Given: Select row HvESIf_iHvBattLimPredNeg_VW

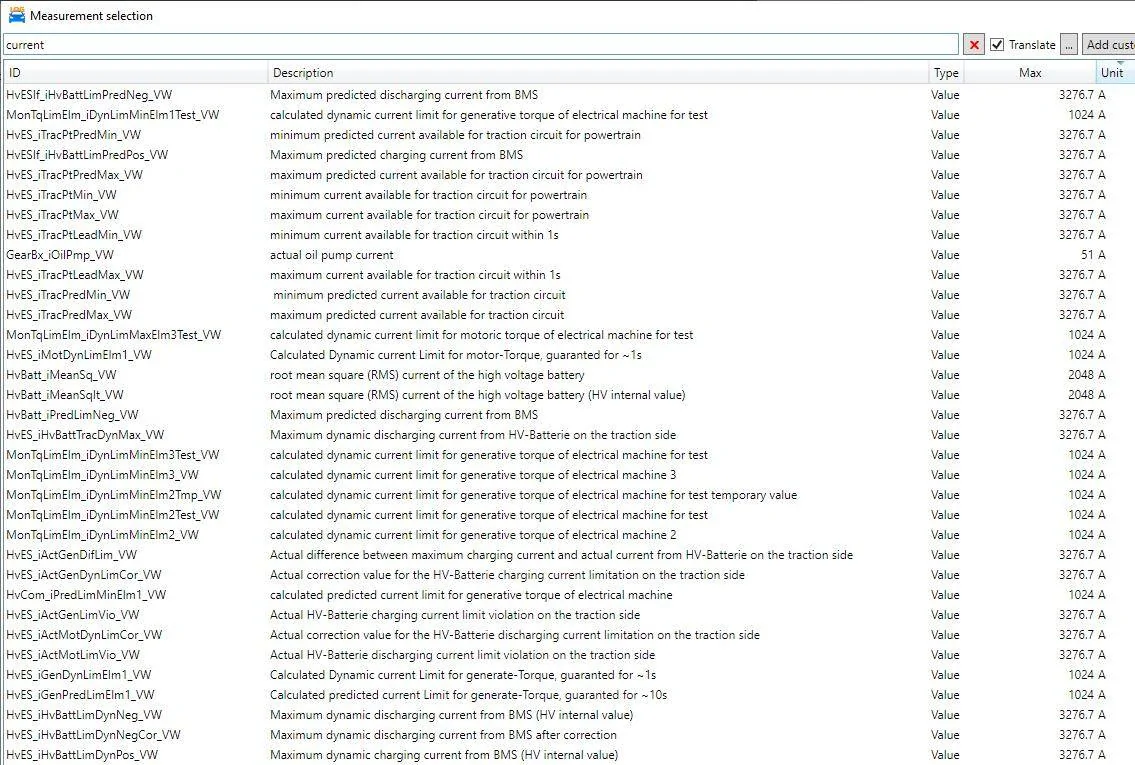Looking at the screenshot, I should click(x=568, y=95).
